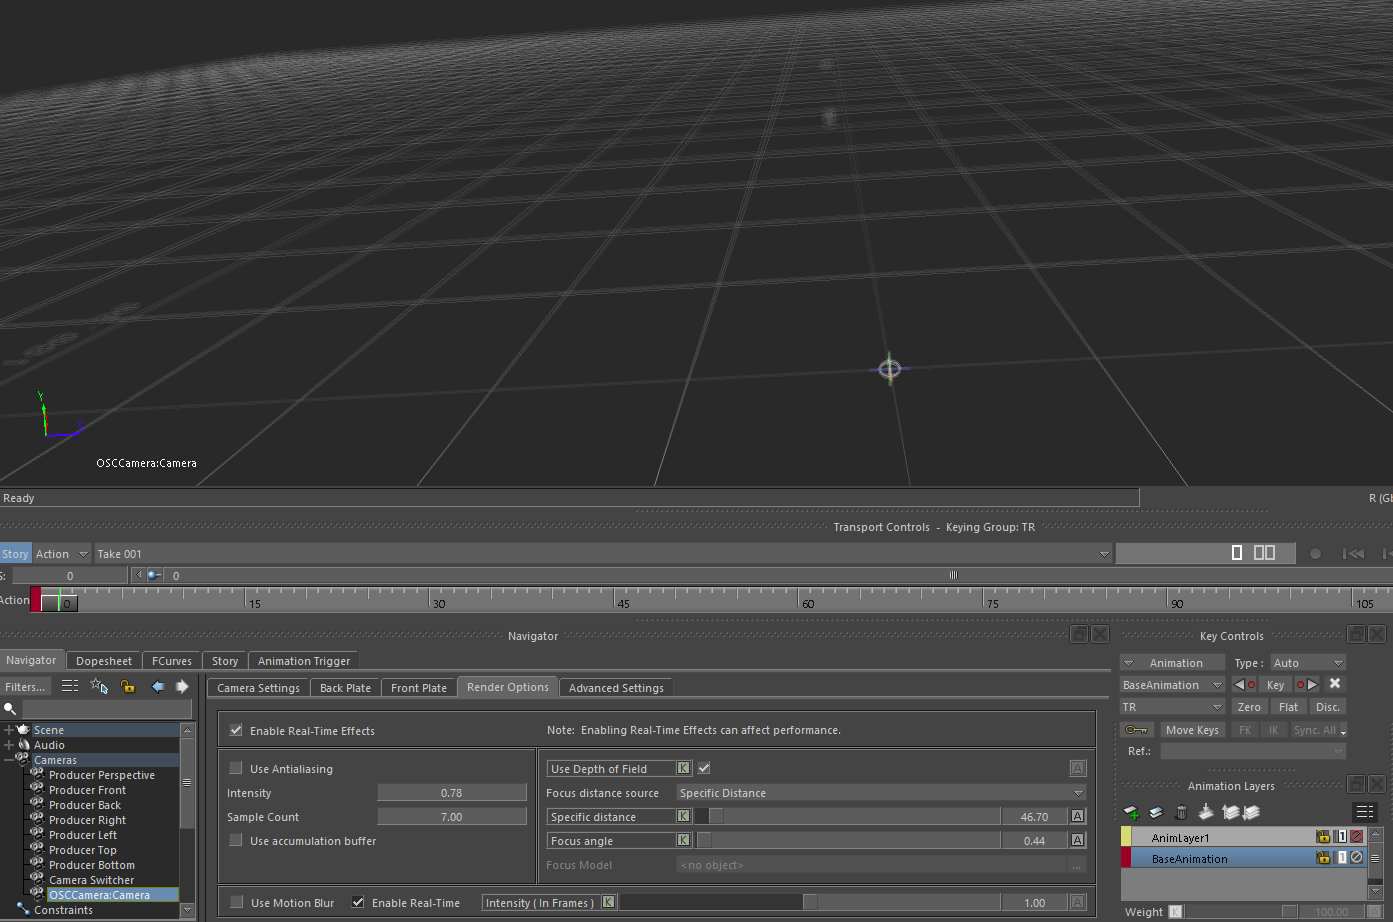Open the Camera Settings tab
The width and height of the screenshot is (1393, 922).
click(x=258, y=688)
